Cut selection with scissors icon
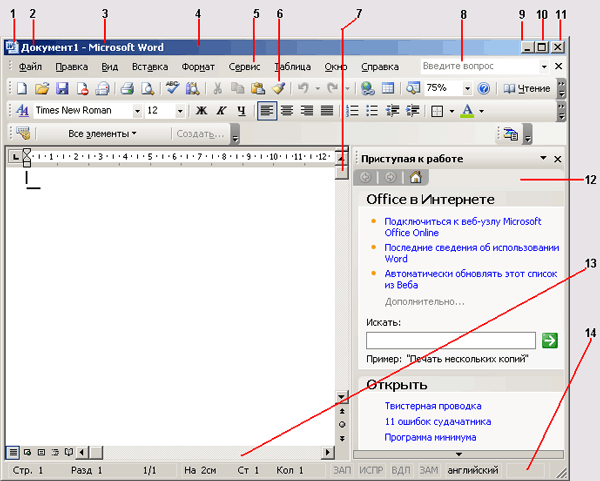 pos(217,89)
